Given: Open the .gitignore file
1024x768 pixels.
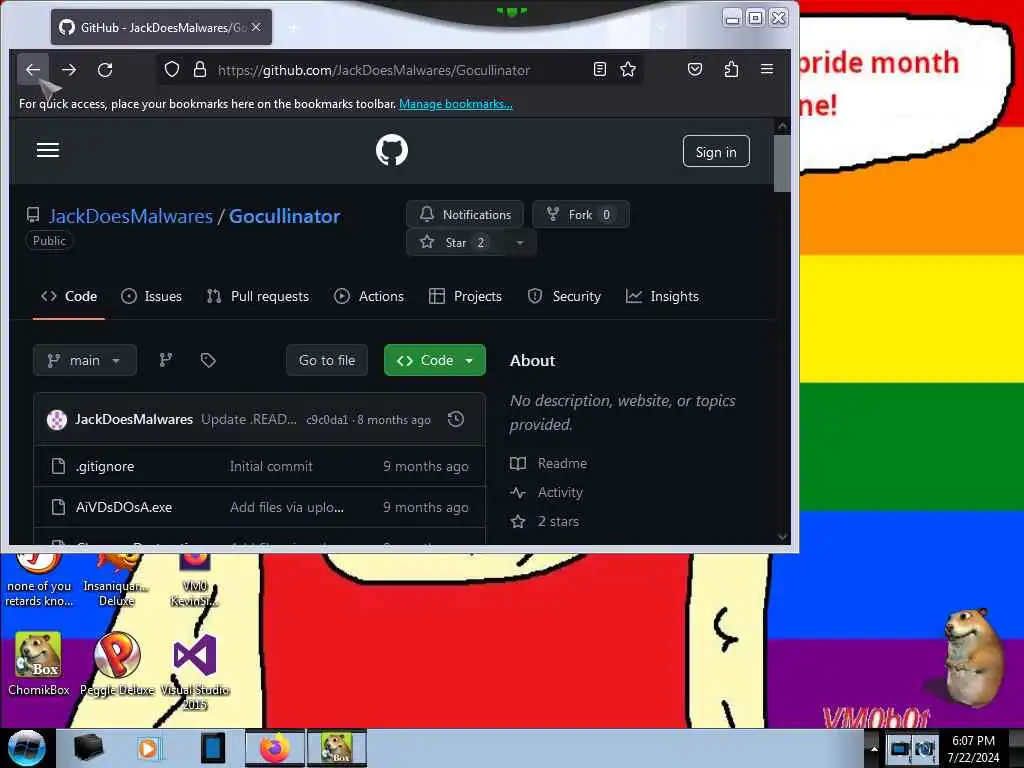Looking at the screenshot, I should 104,466.
